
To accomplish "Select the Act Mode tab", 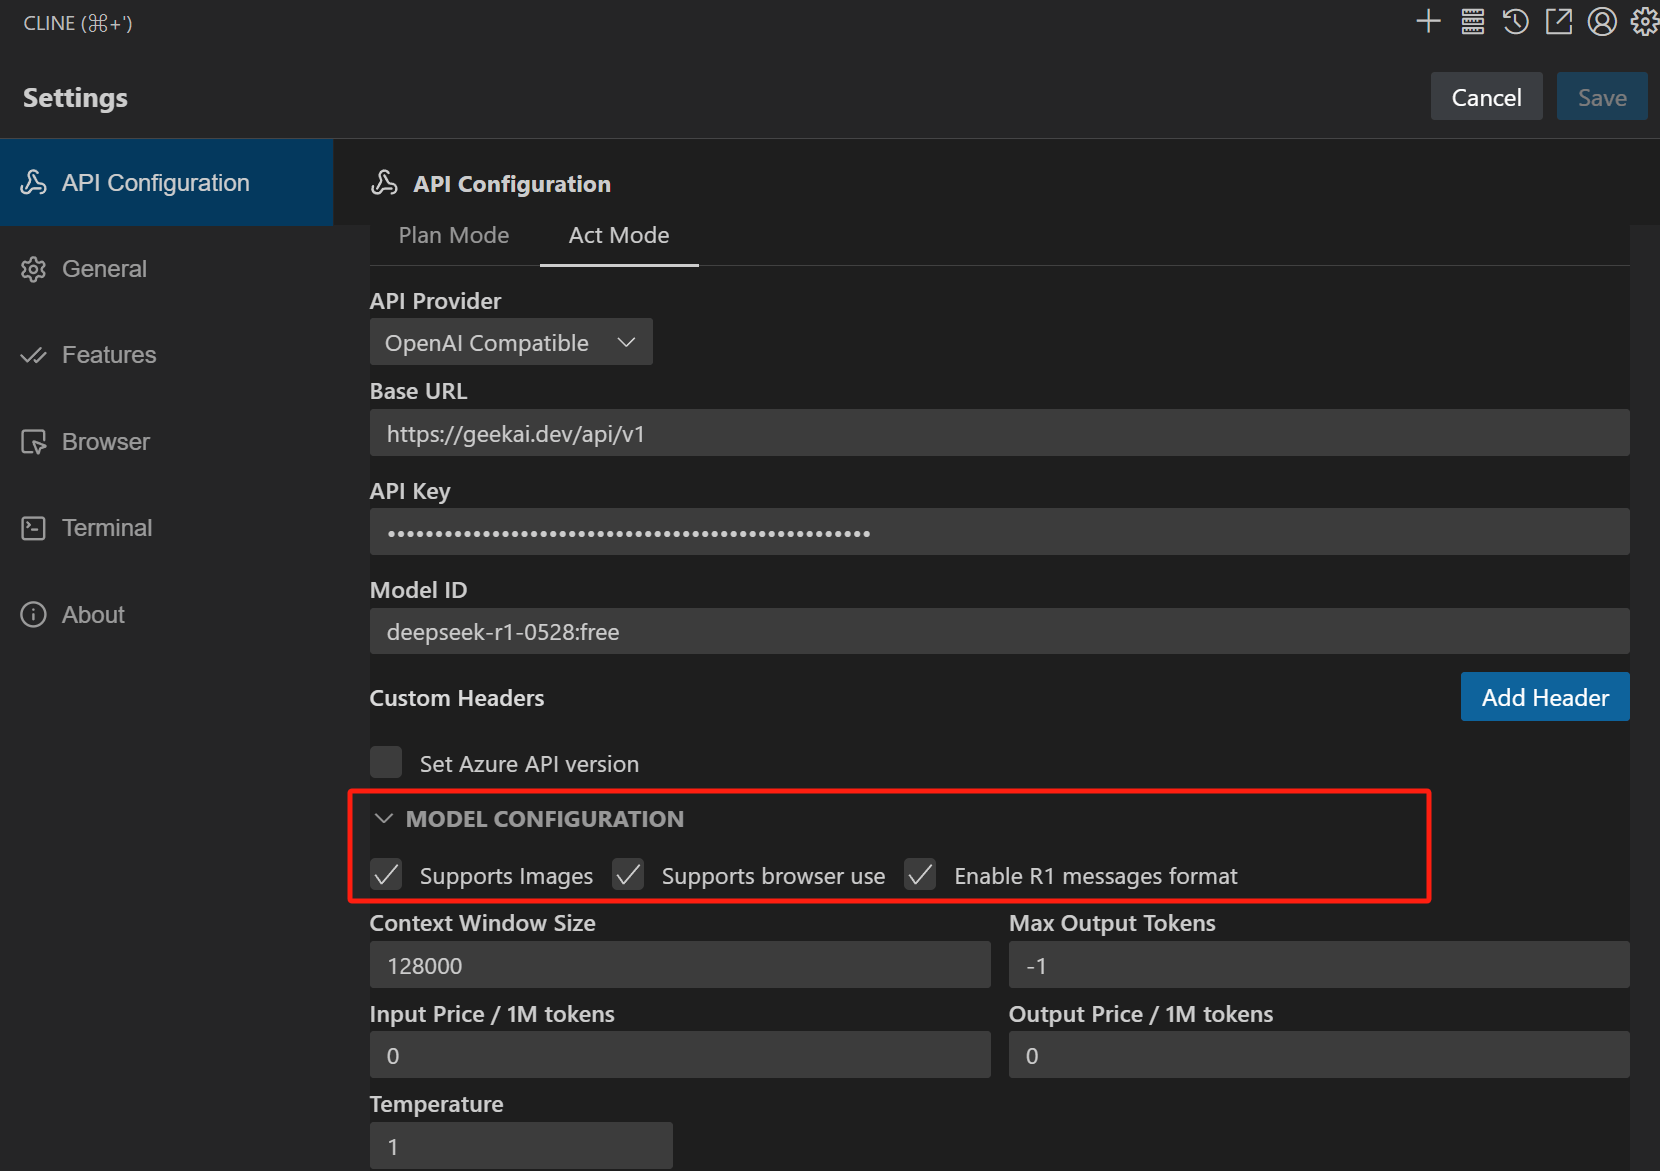I will (619, 236).
